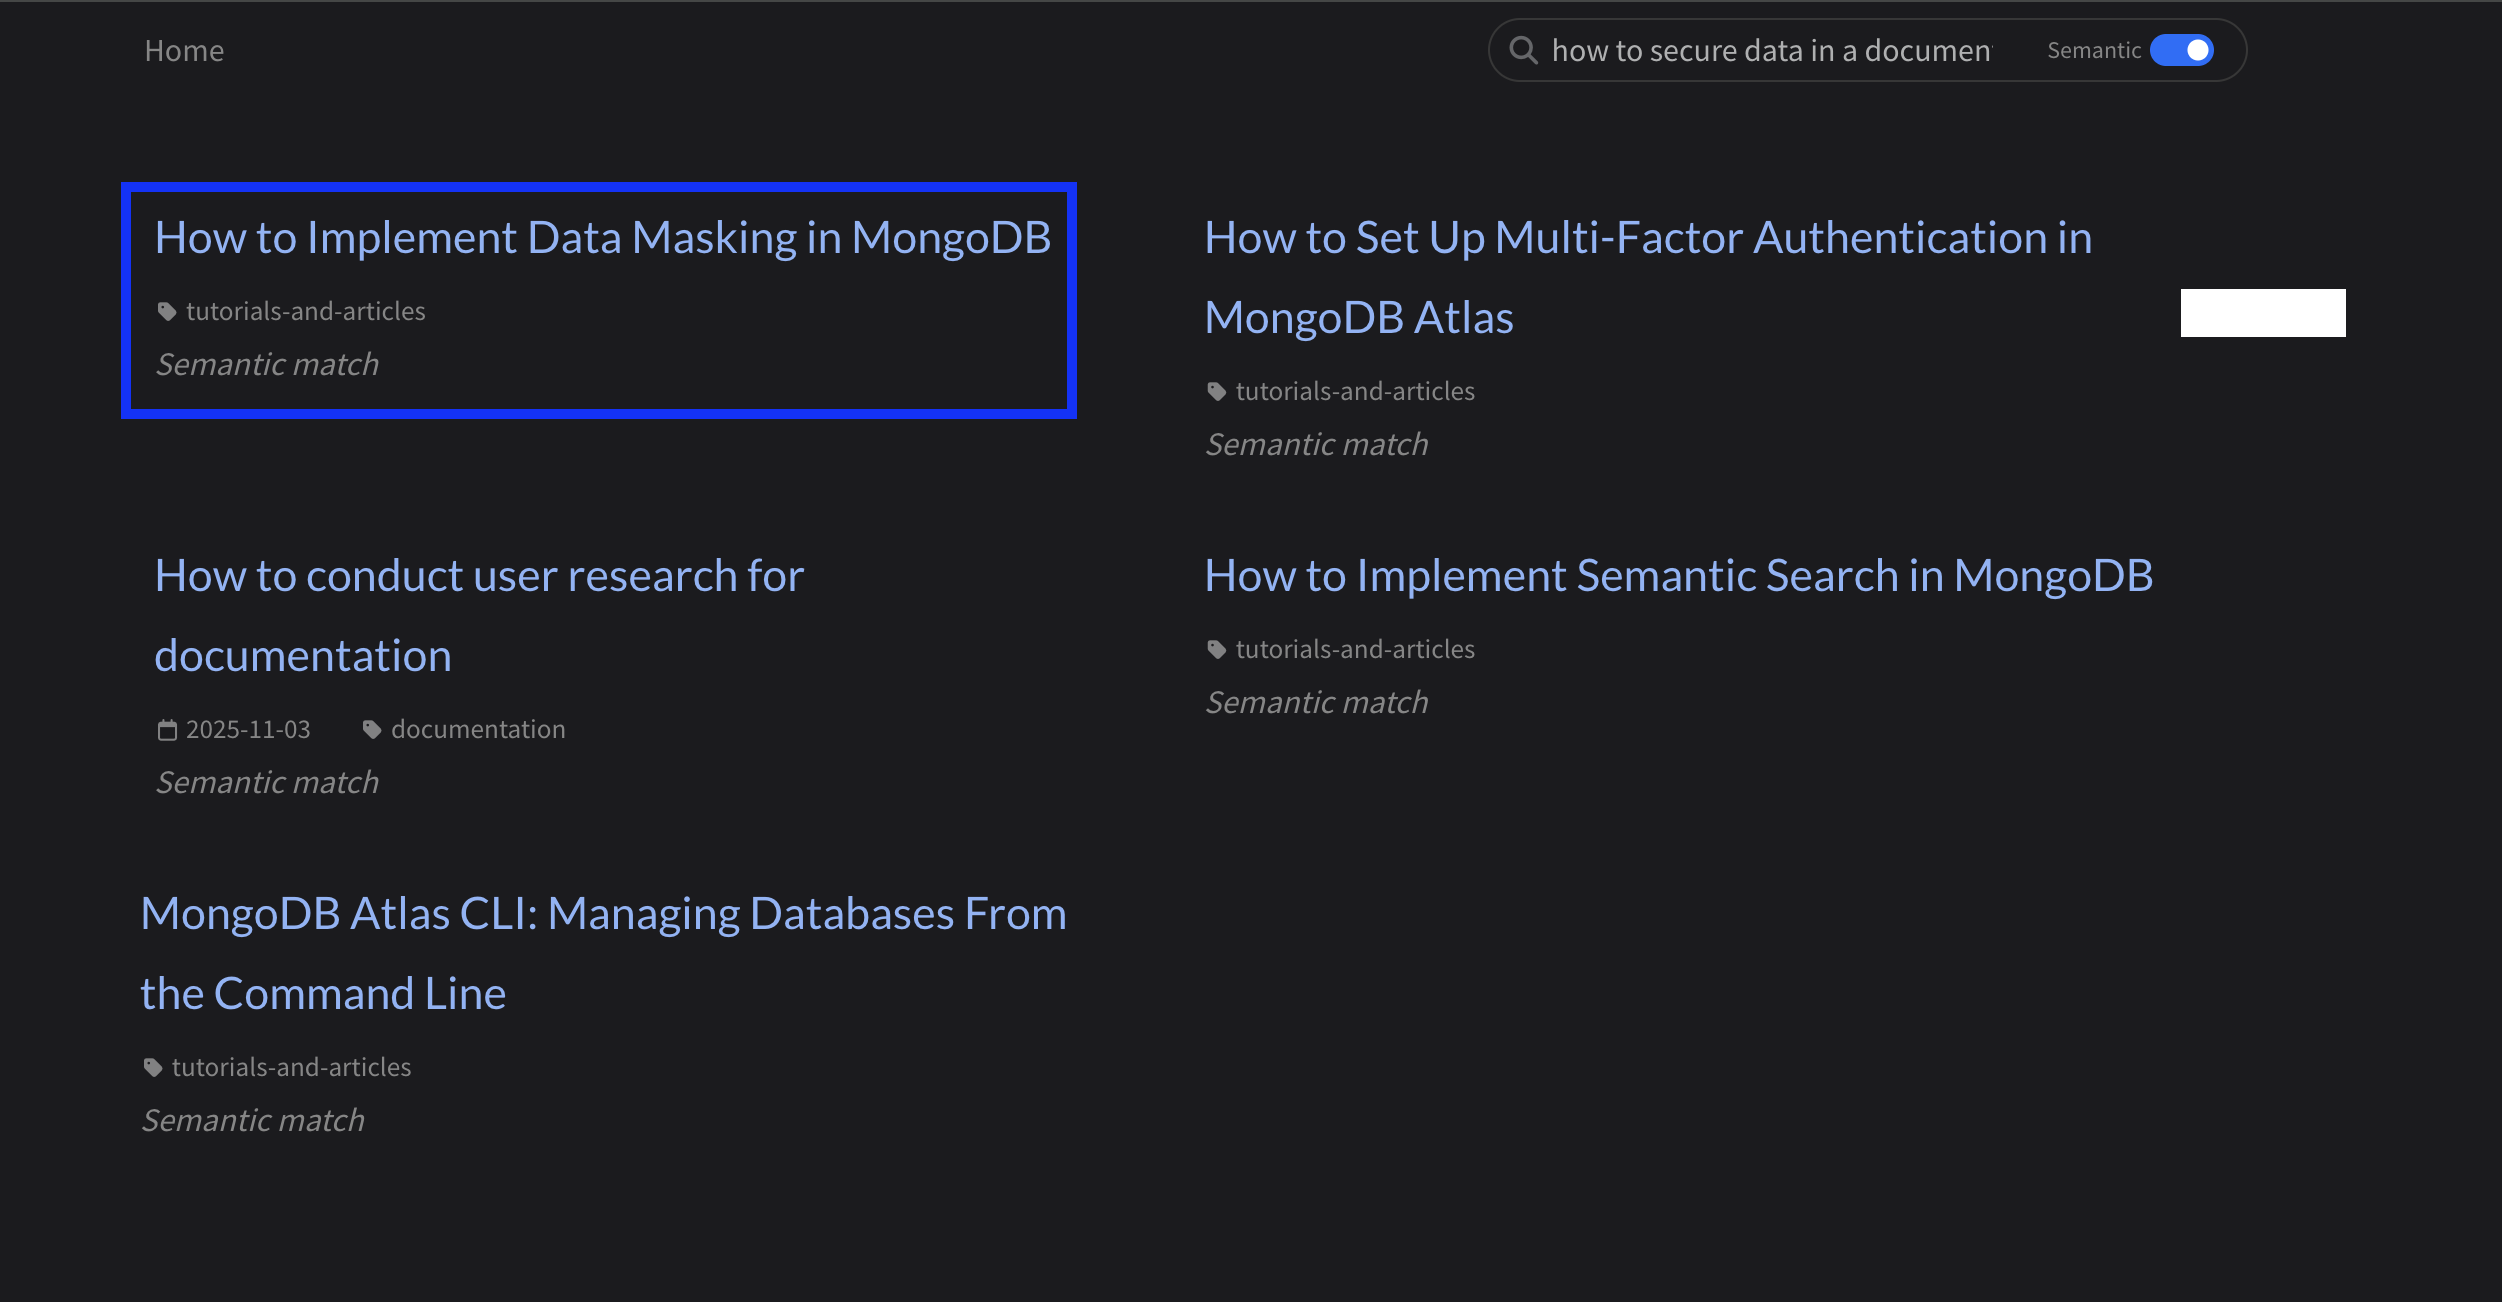Select tutorials-and-articles tag under Multi-Factor Authentication

(x=1356, y=392)
